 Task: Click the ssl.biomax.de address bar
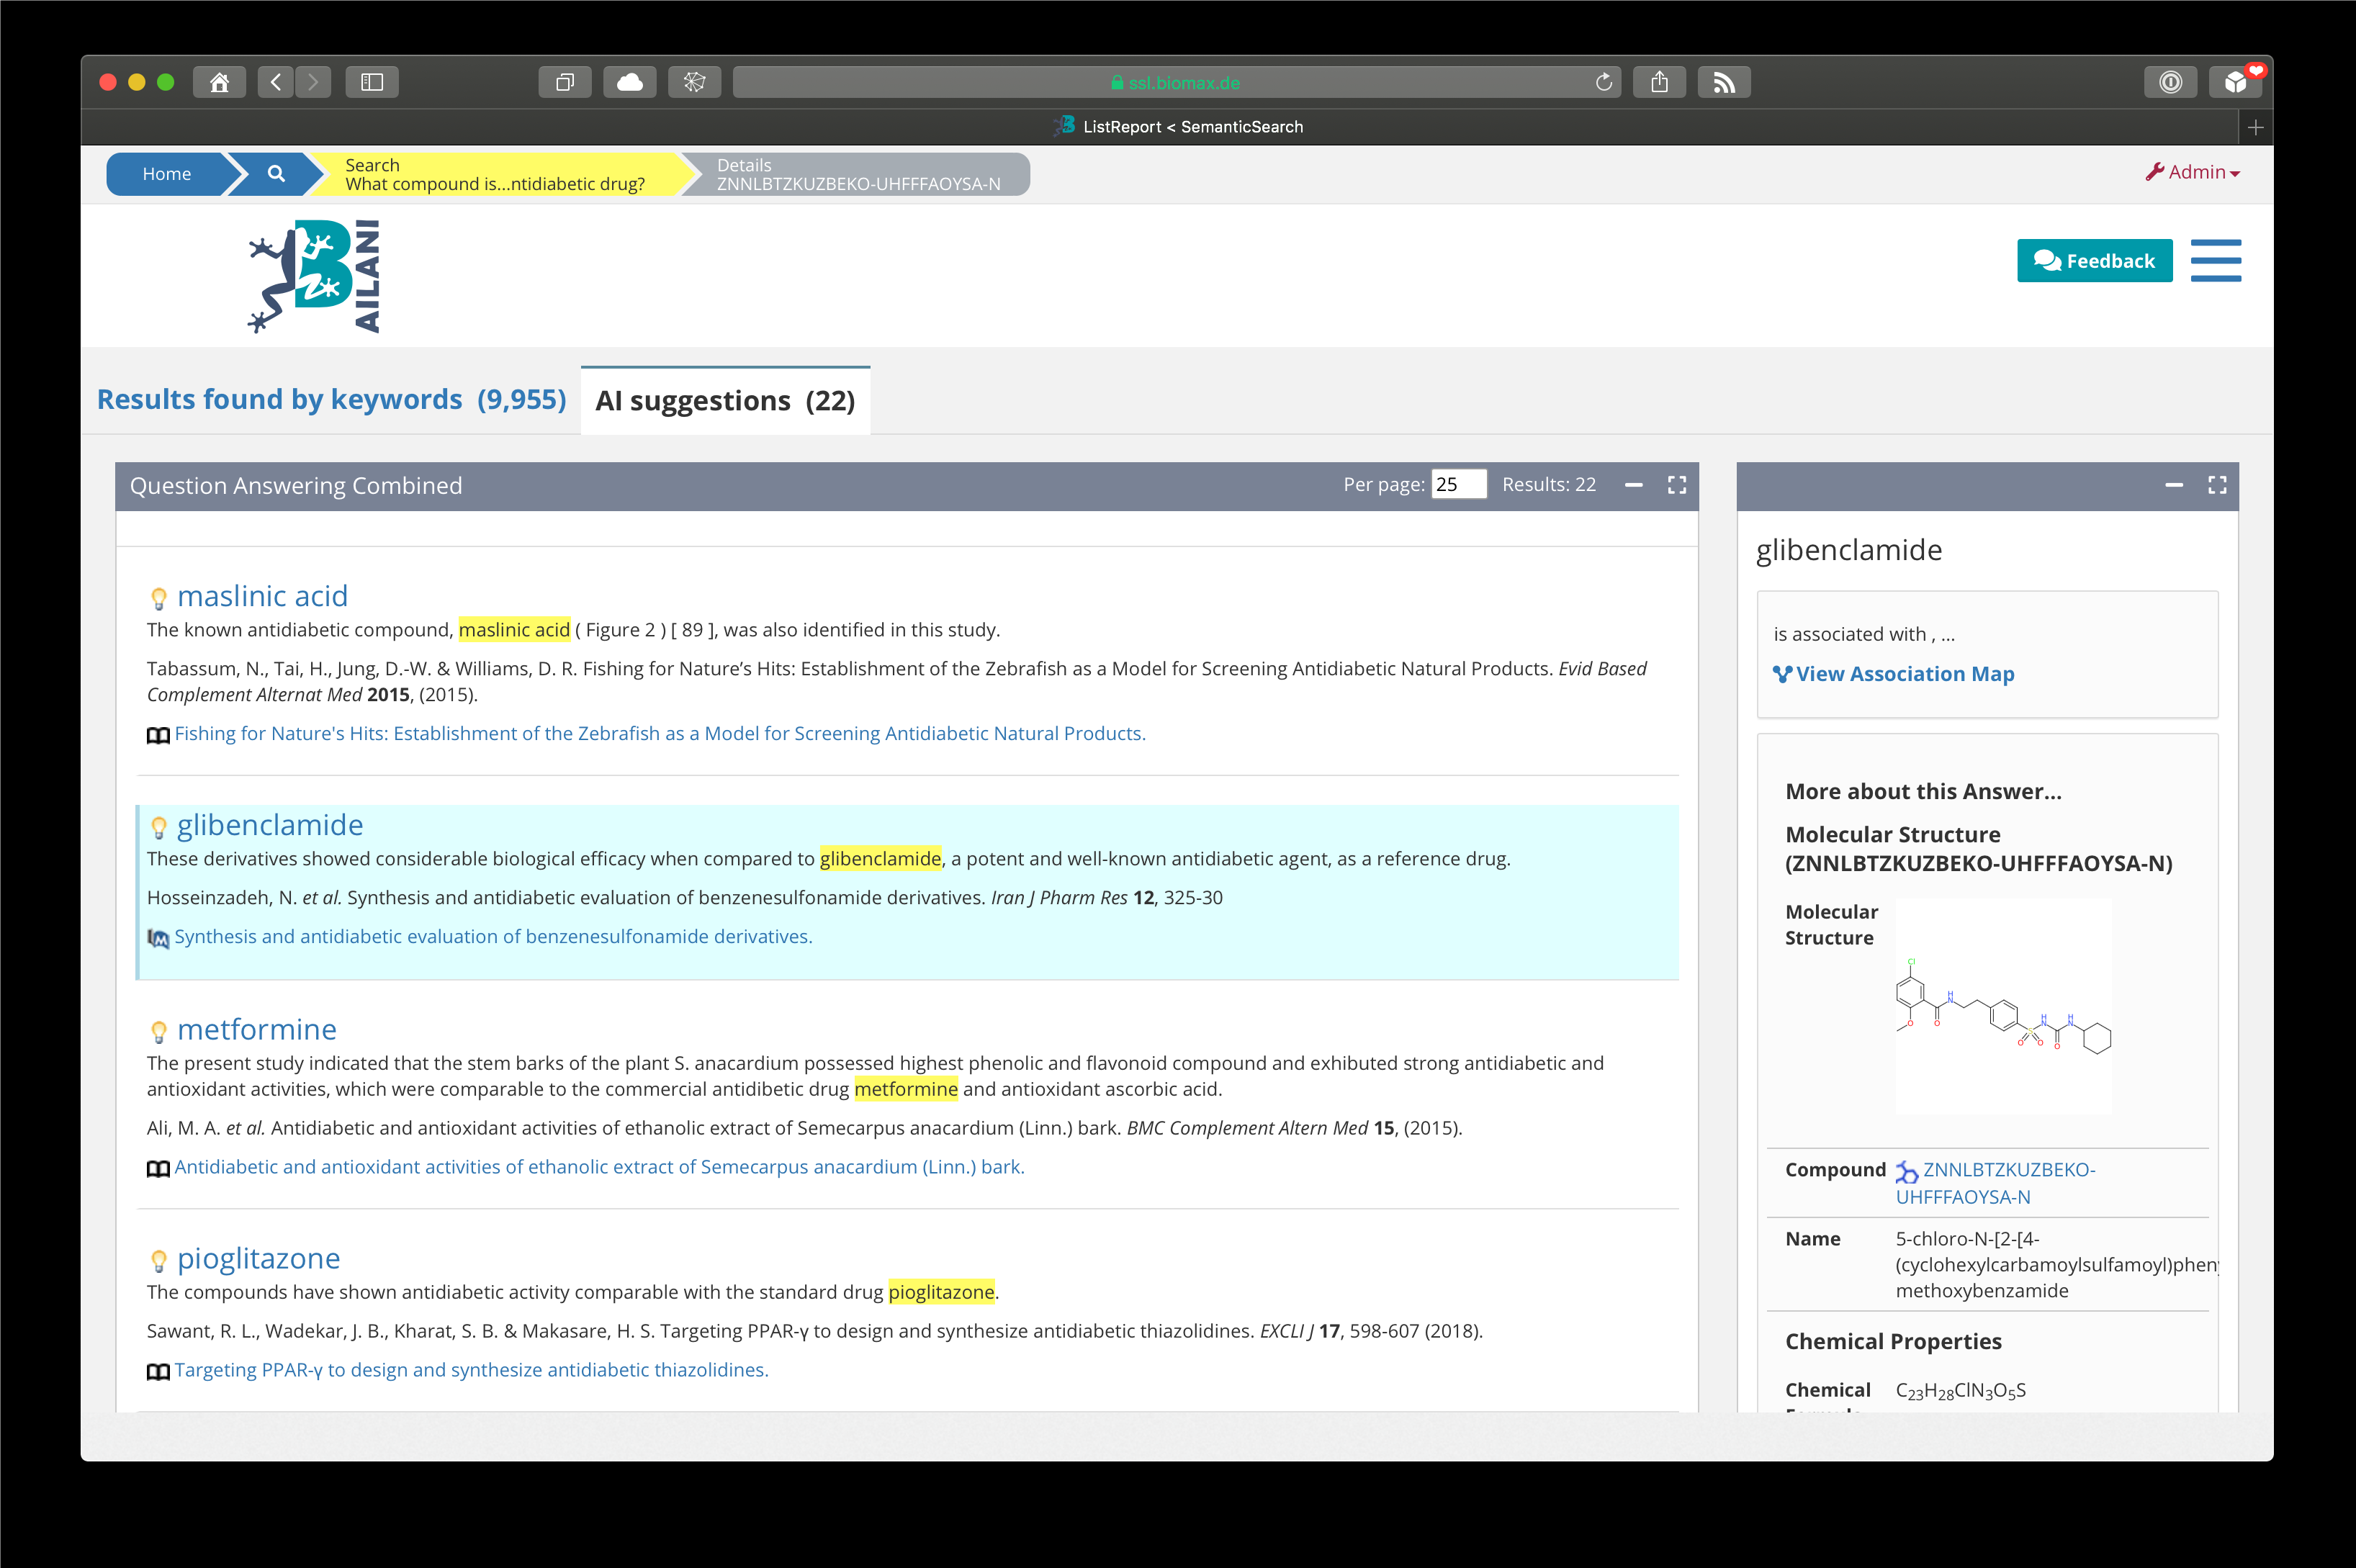(1176, 82)
